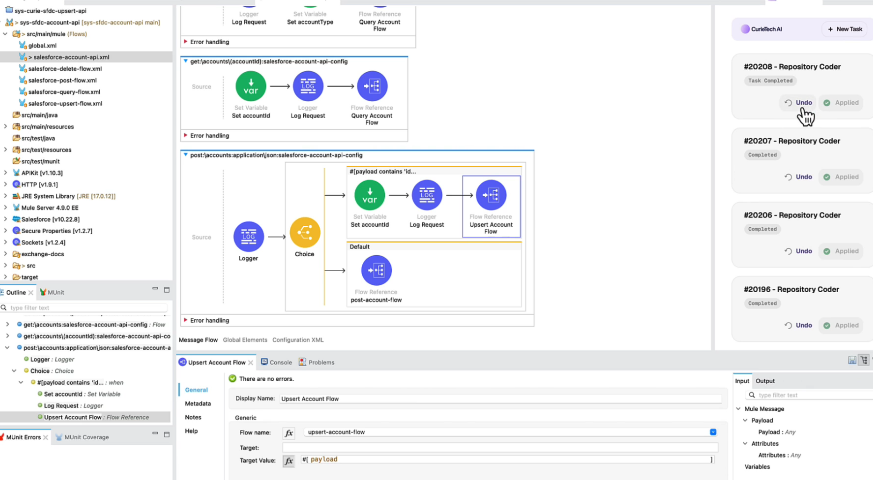The height and width of the screenshot is (480, 873).
Task: Close the Outline tab
Action: click(x=31, y=292)
